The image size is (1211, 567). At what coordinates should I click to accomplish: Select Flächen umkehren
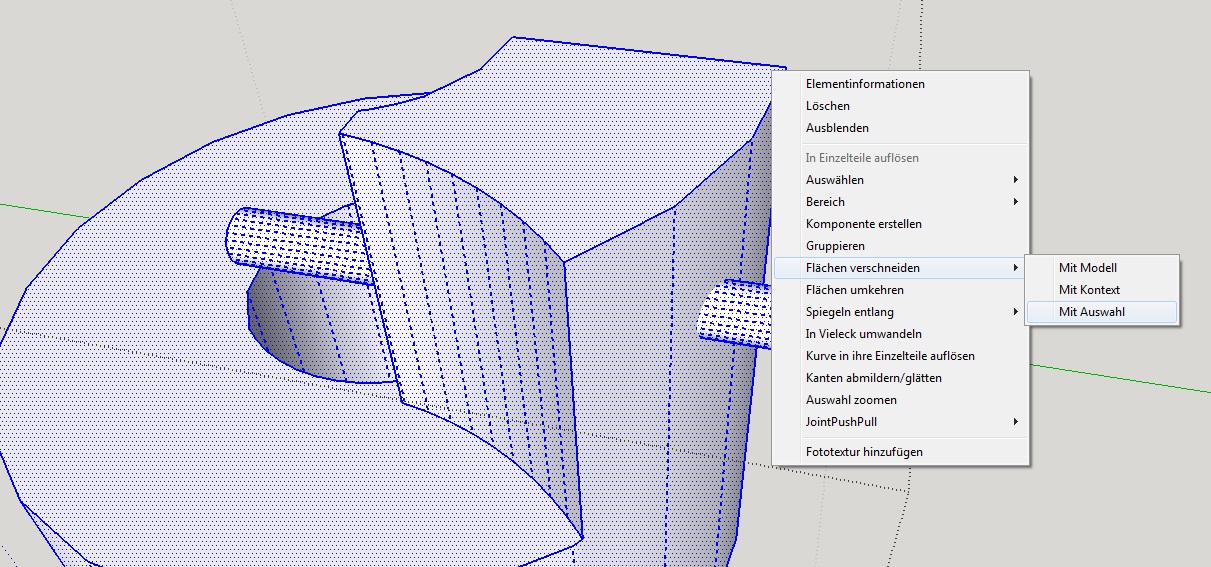(x=854, y=290)
